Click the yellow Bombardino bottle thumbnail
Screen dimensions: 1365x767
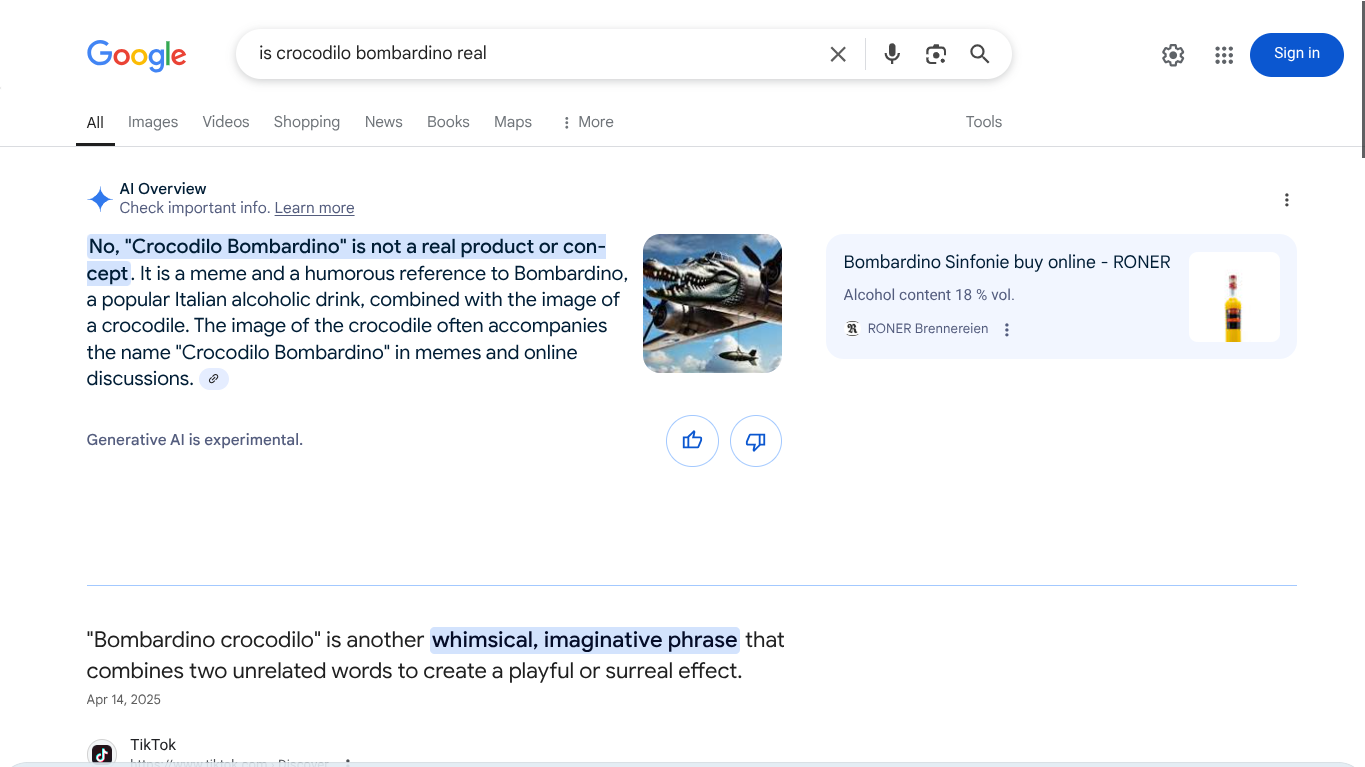point(1234,297)
